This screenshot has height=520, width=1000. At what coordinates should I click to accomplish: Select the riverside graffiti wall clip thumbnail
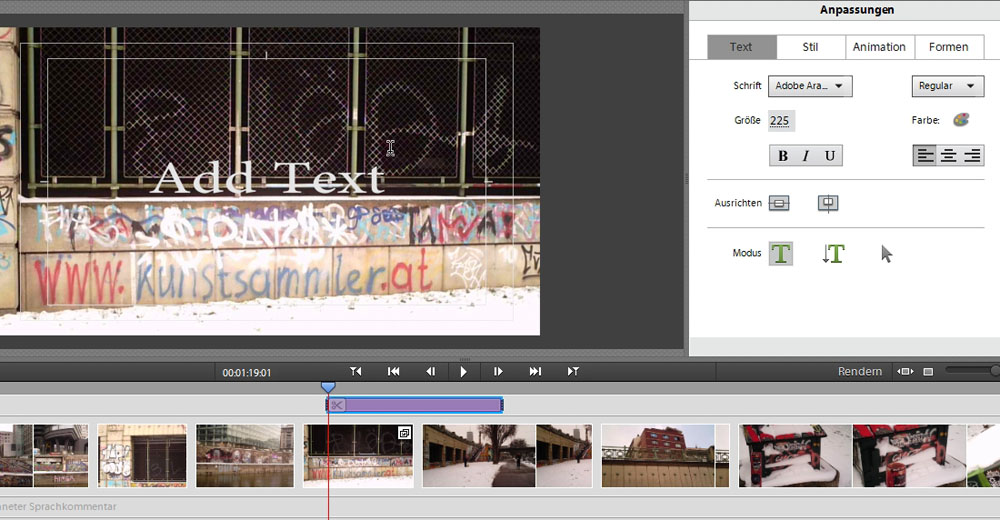[245, 456]
